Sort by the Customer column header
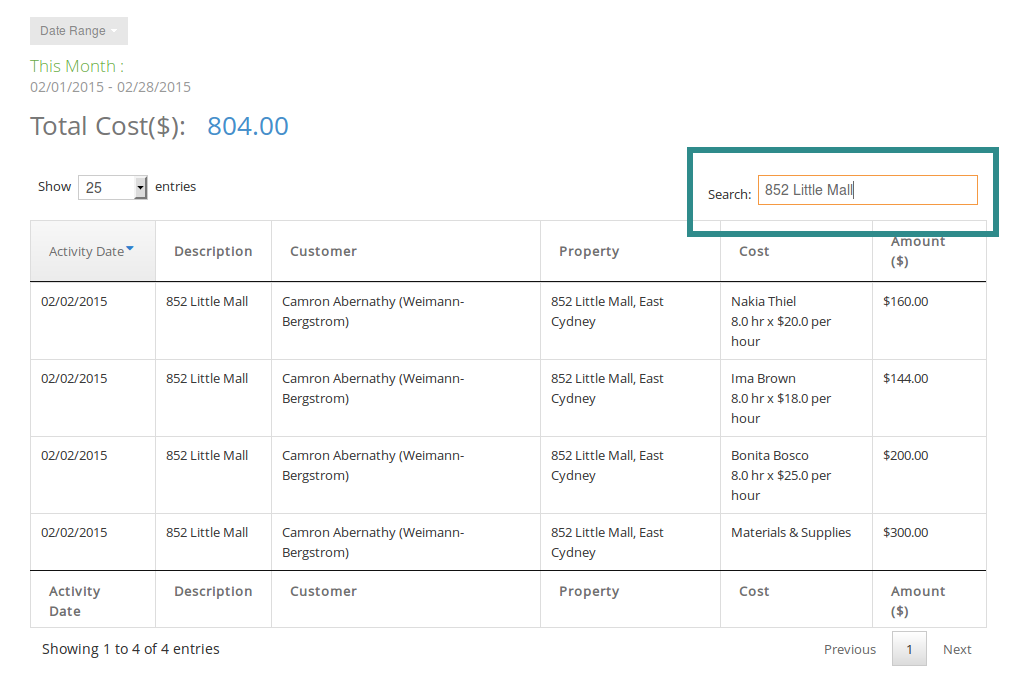The width and height of the screenshot is (1010, 688). click(406, 251)
